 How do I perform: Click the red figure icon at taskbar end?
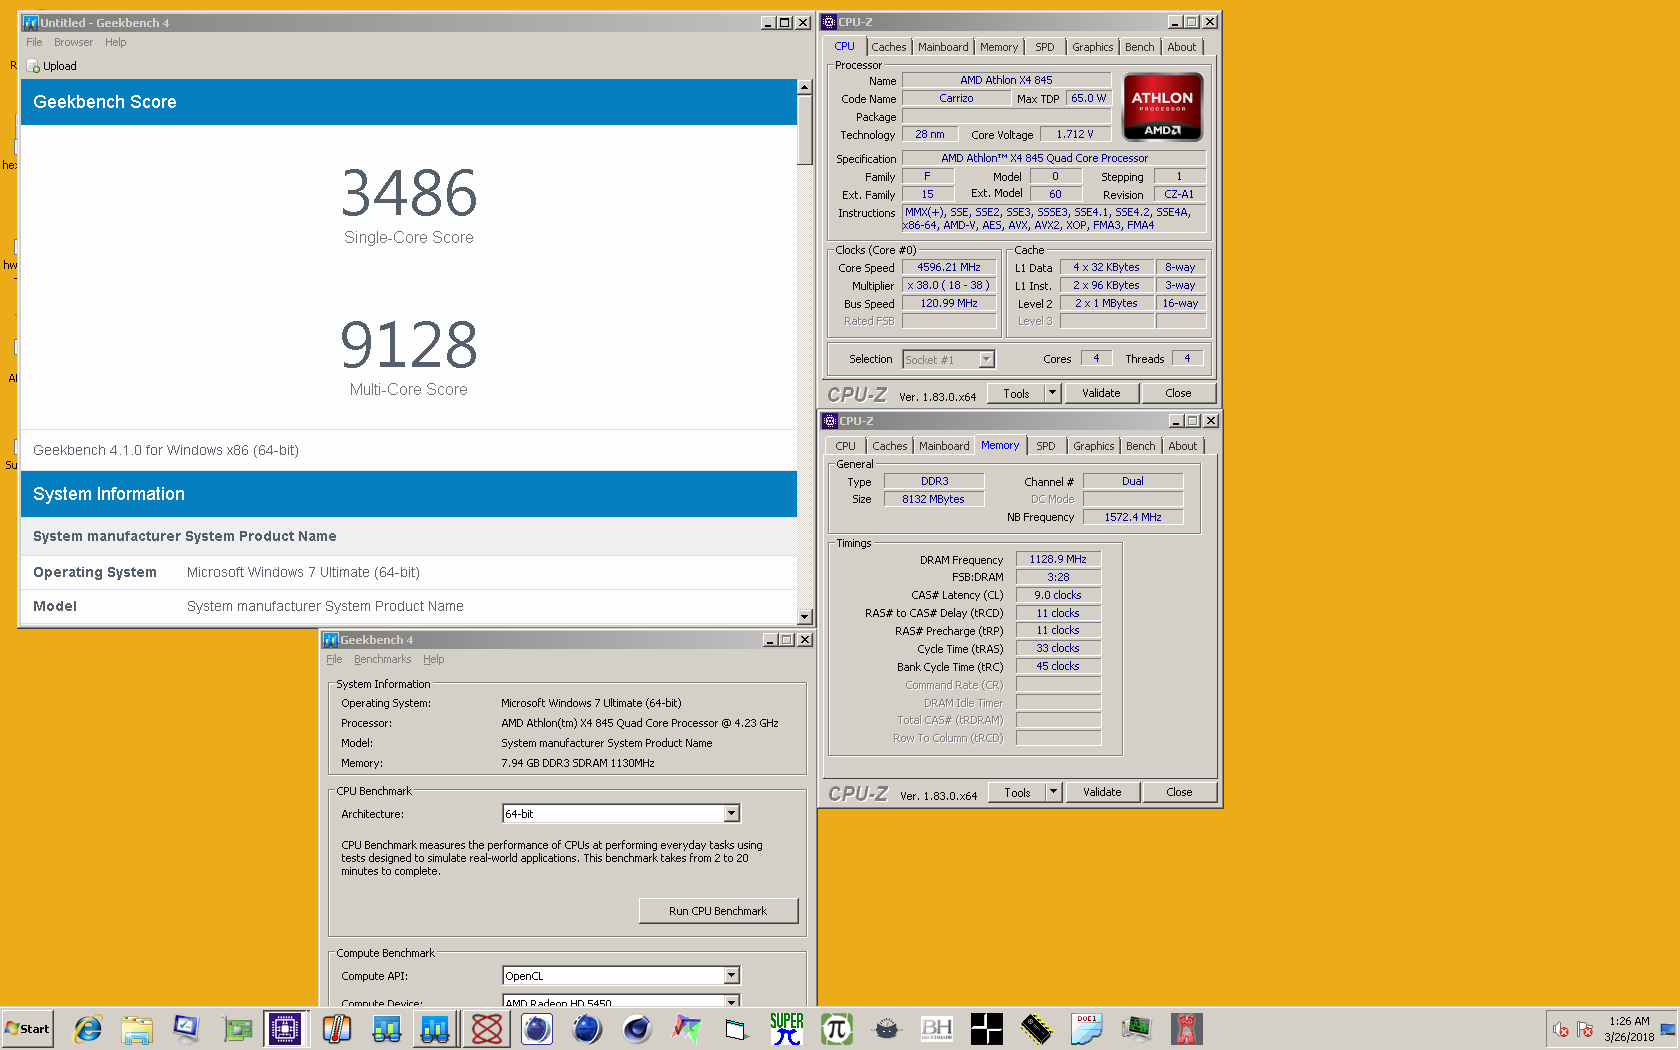(x=1187, y=1028)
